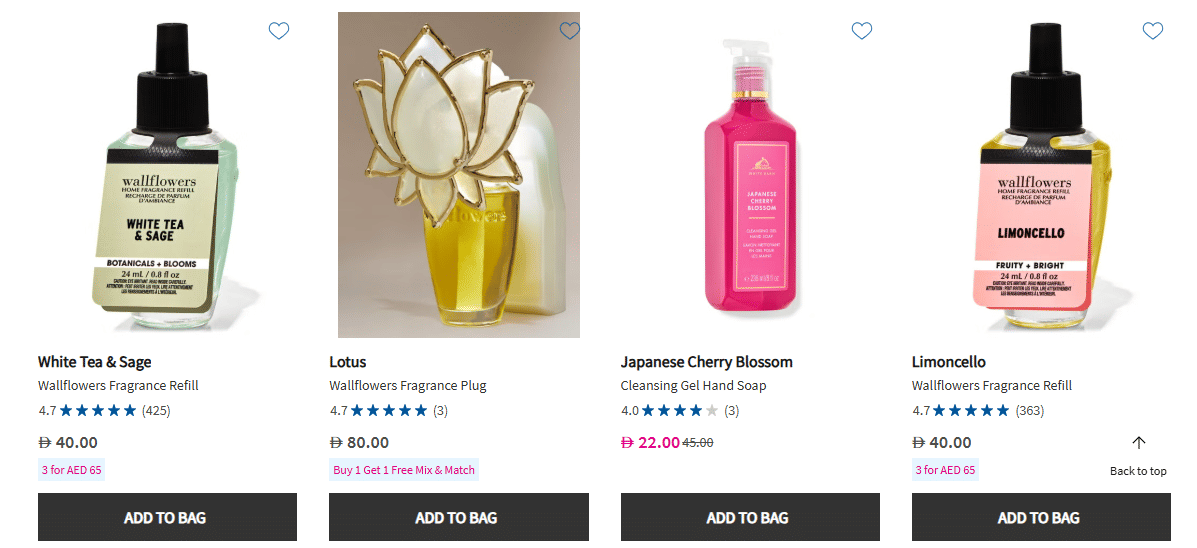Add White Tea & Sage to bag
Viewport: 1197px width, 548px height.
coord(167,517)
